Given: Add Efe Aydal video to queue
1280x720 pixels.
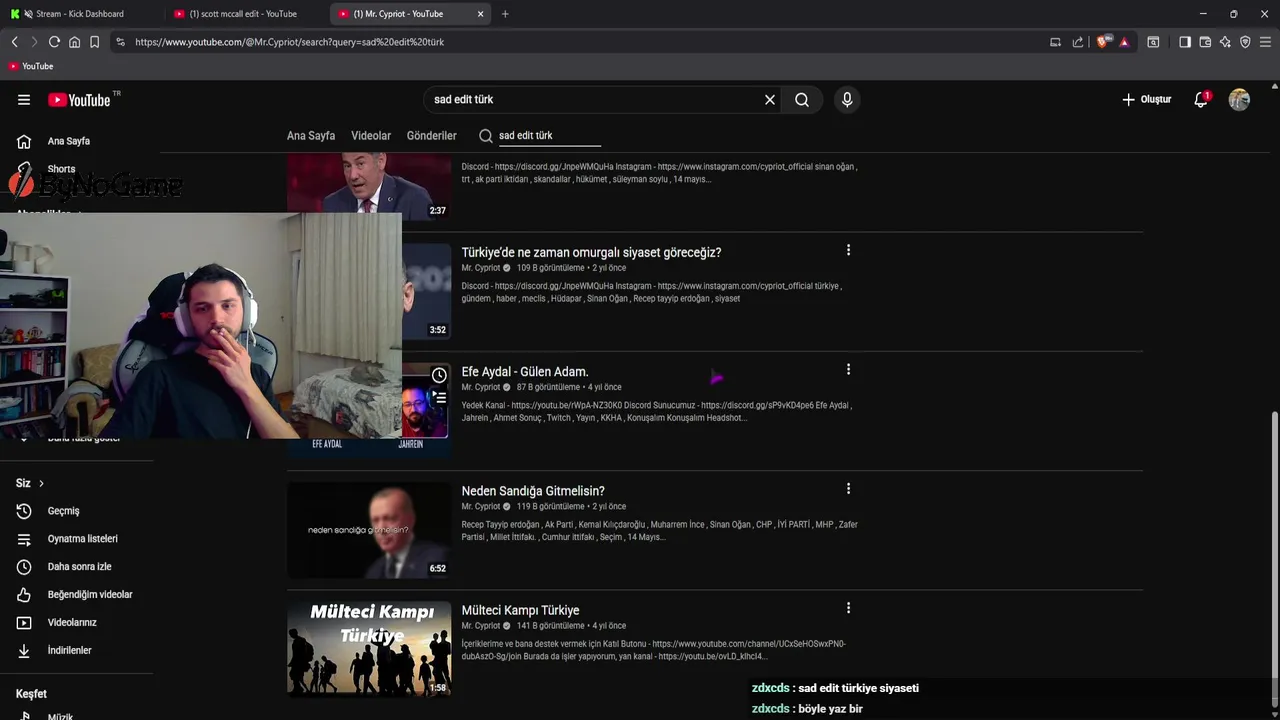Looking at the screenshot, I should pyautogui.click(x=439, y=398).
